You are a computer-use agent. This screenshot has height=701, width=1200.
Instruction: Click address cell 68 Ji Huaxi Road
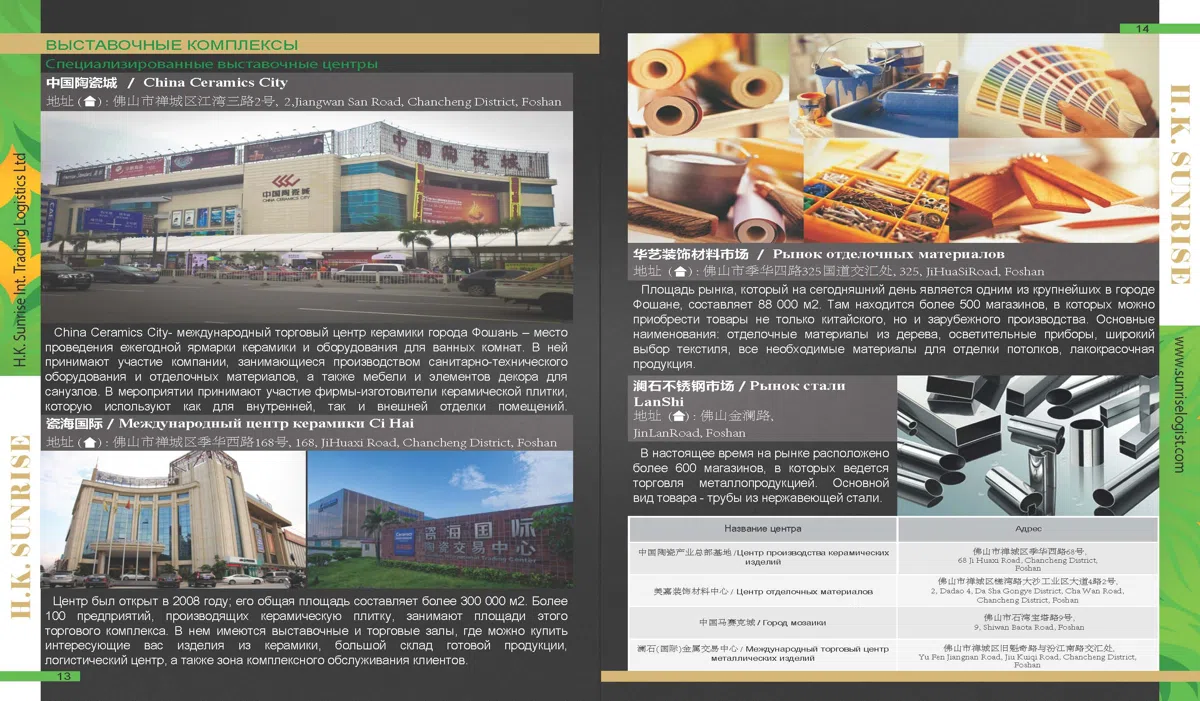[1027, 557]
